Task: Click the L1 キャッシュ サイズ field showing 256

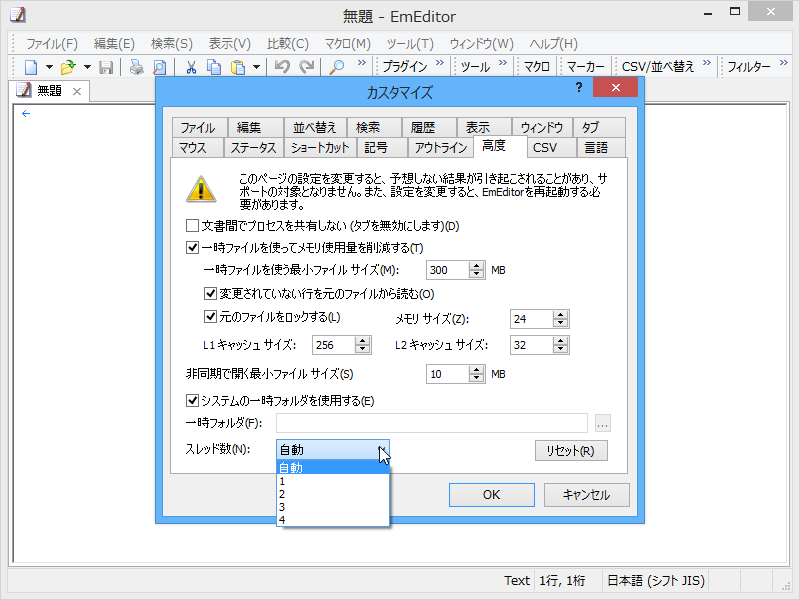Action: pos(334,345)
